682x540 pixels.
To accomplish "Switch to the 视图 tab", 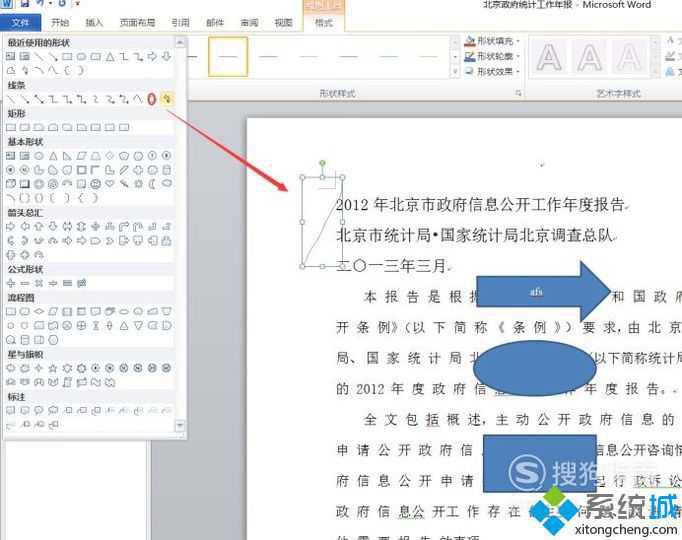I will (284, 23).
